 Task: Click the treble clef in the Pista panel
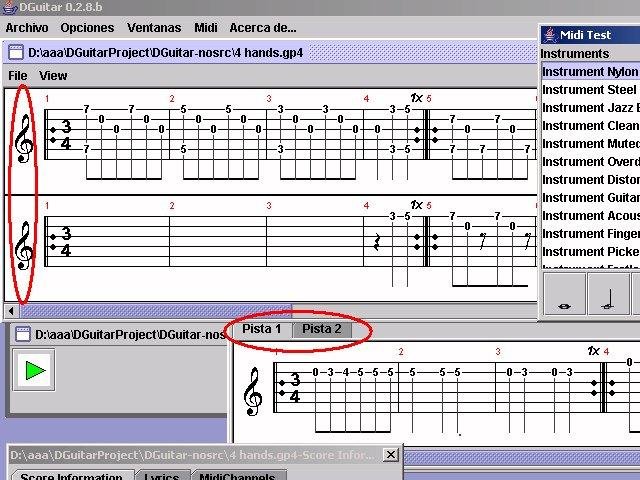coord(253,392)
